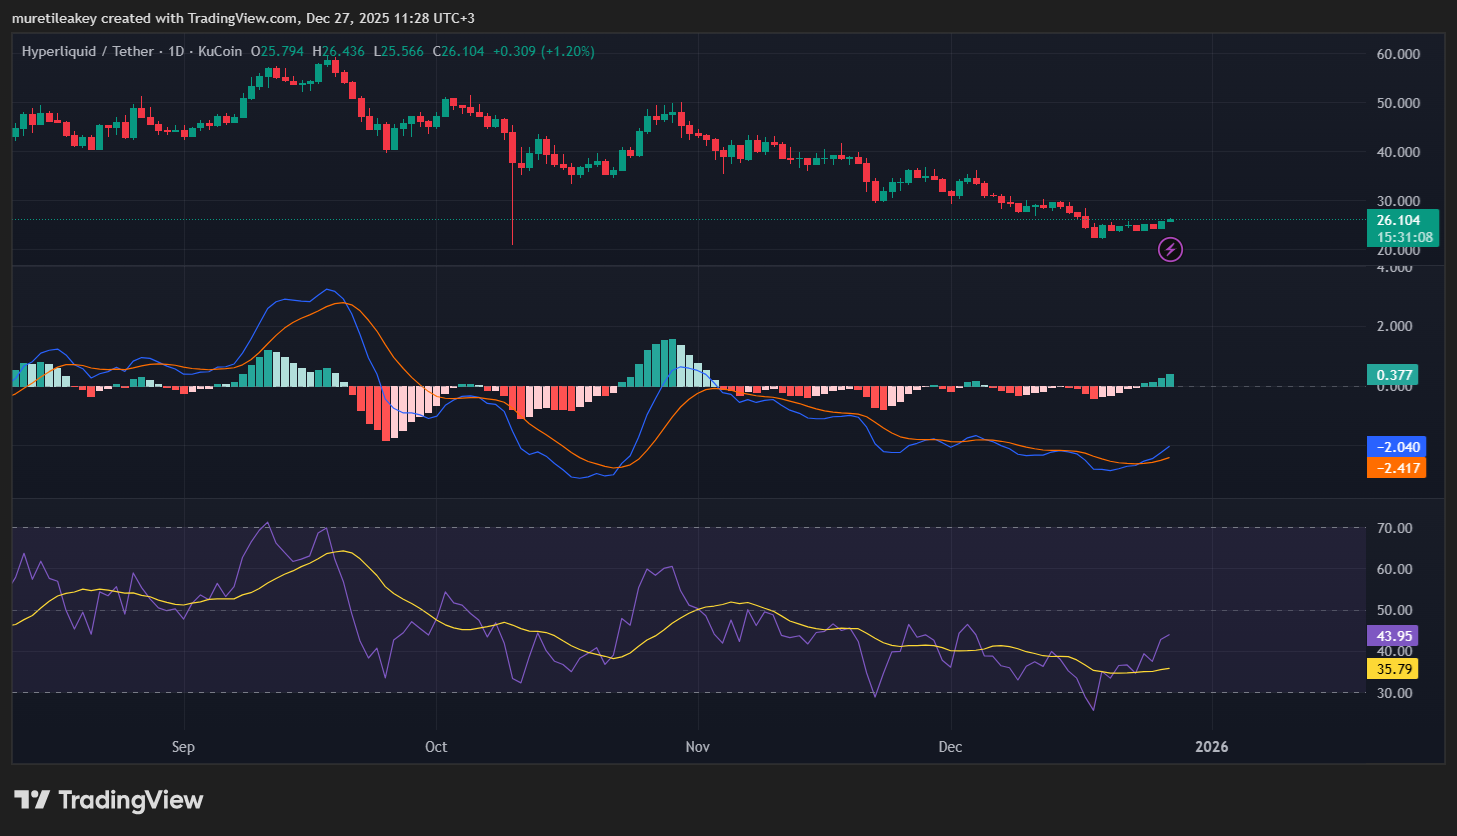This screenshot has width=1457, height=836.
Task: Click the bar countdown timer 15:31:08
Action: [1403, 238]
